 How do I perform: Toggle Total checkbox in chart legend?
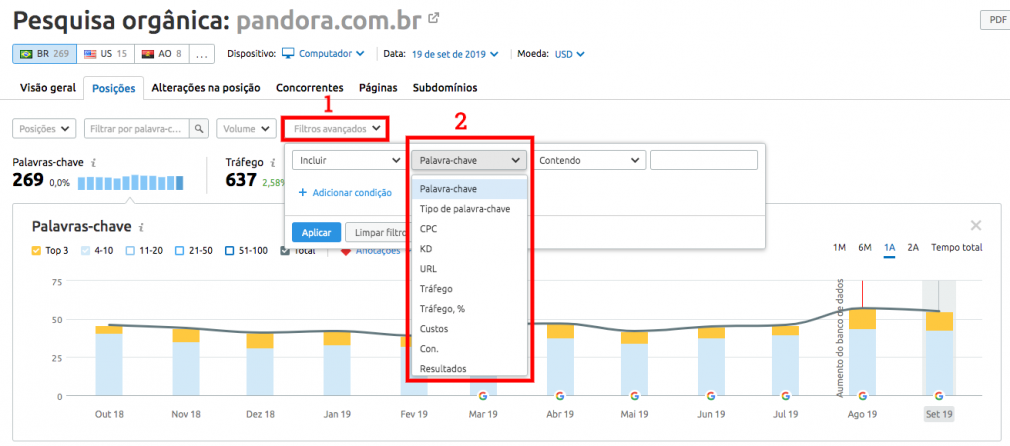pos(285,251)
